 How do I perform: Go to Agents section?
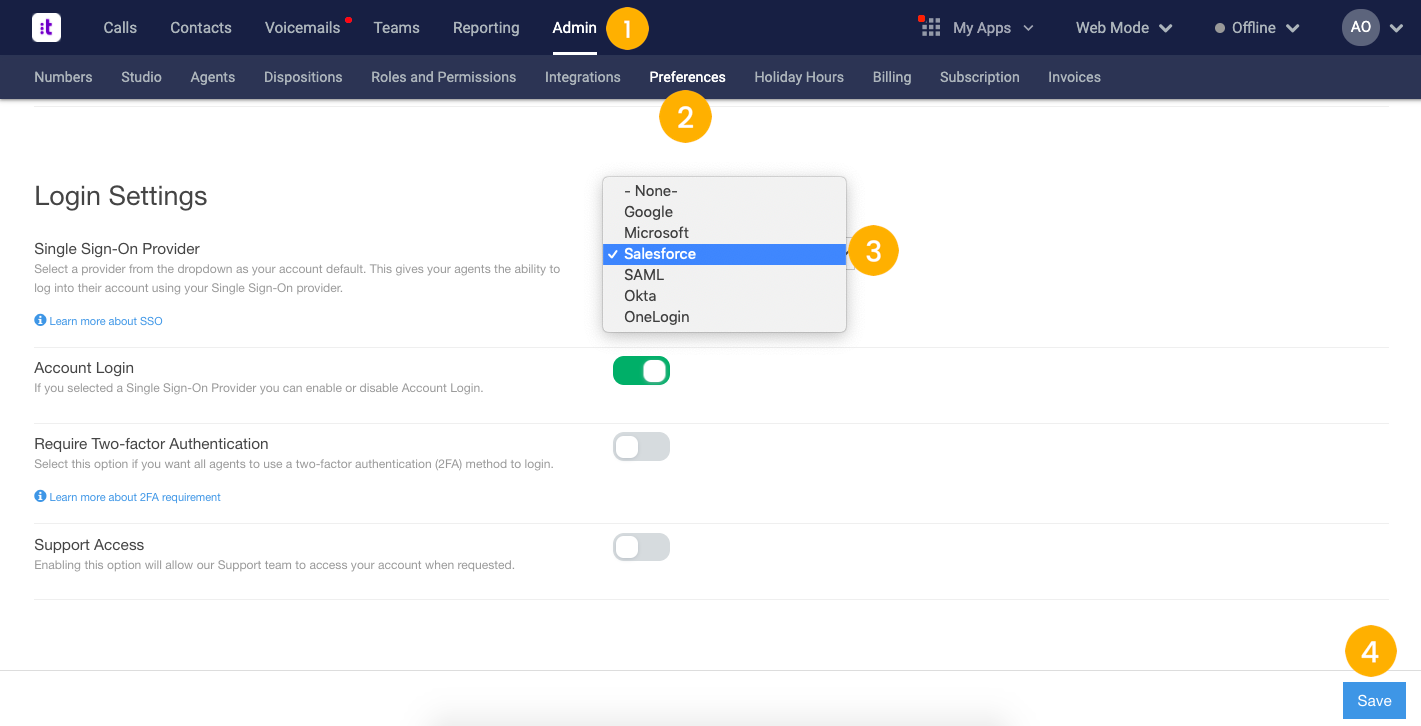tap(213, 77)
